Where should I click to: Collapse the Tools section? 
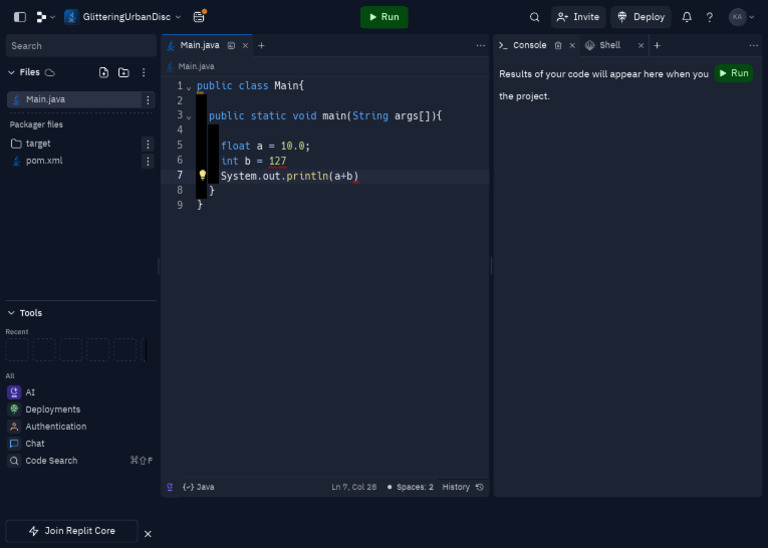(x=11, y=313)
